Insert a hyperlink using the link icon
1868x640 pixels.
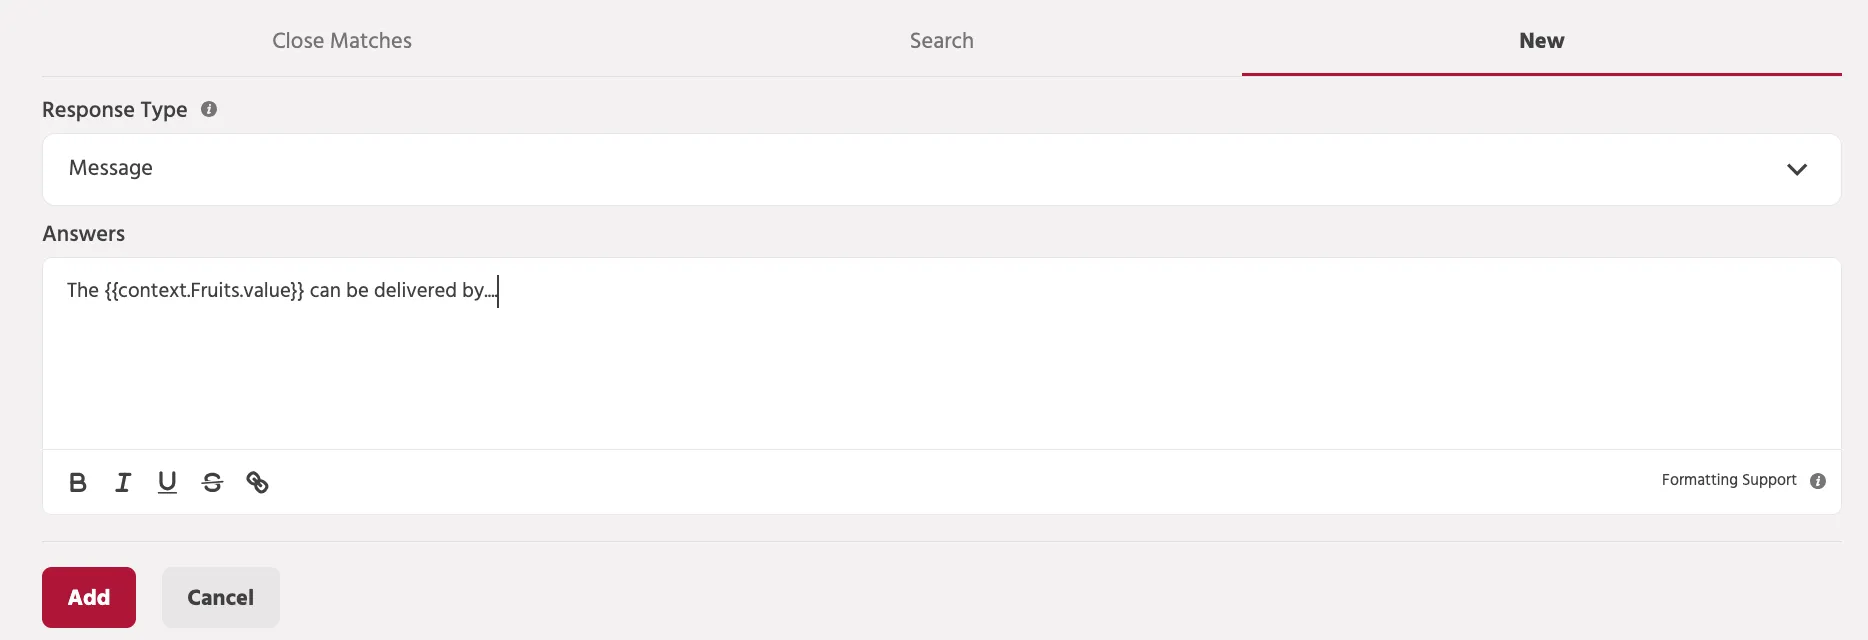coord(257,483)
